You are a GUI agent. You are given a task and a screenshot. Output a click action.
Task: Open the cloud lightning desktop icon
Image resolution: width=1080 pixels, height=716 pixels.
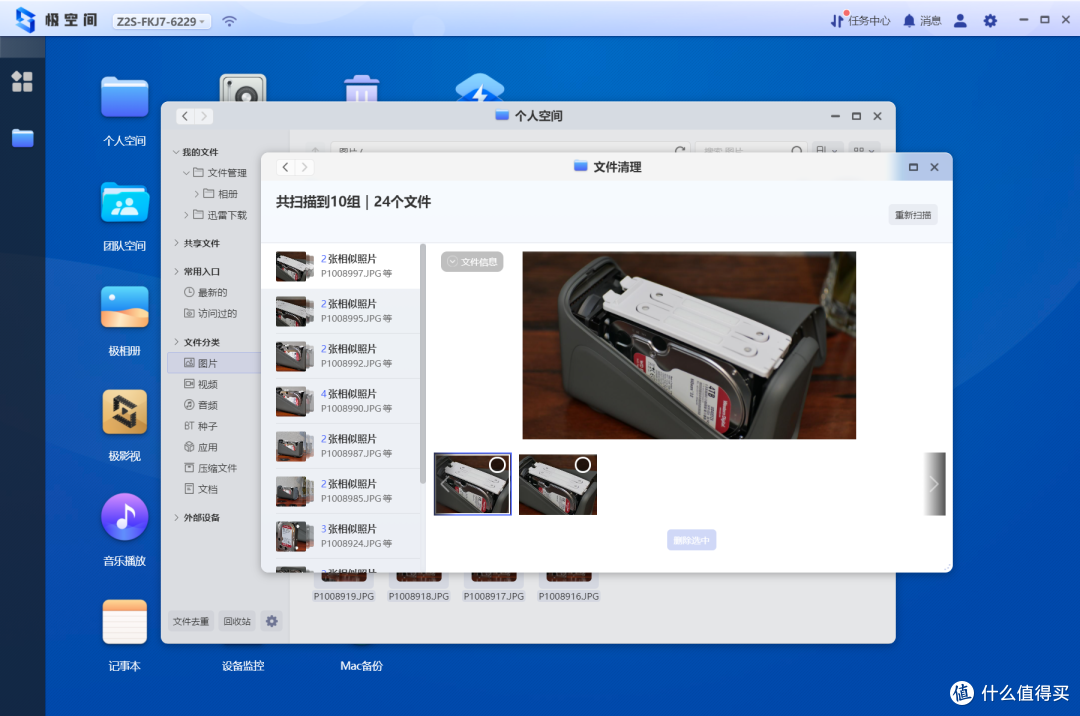coord(479,87)
